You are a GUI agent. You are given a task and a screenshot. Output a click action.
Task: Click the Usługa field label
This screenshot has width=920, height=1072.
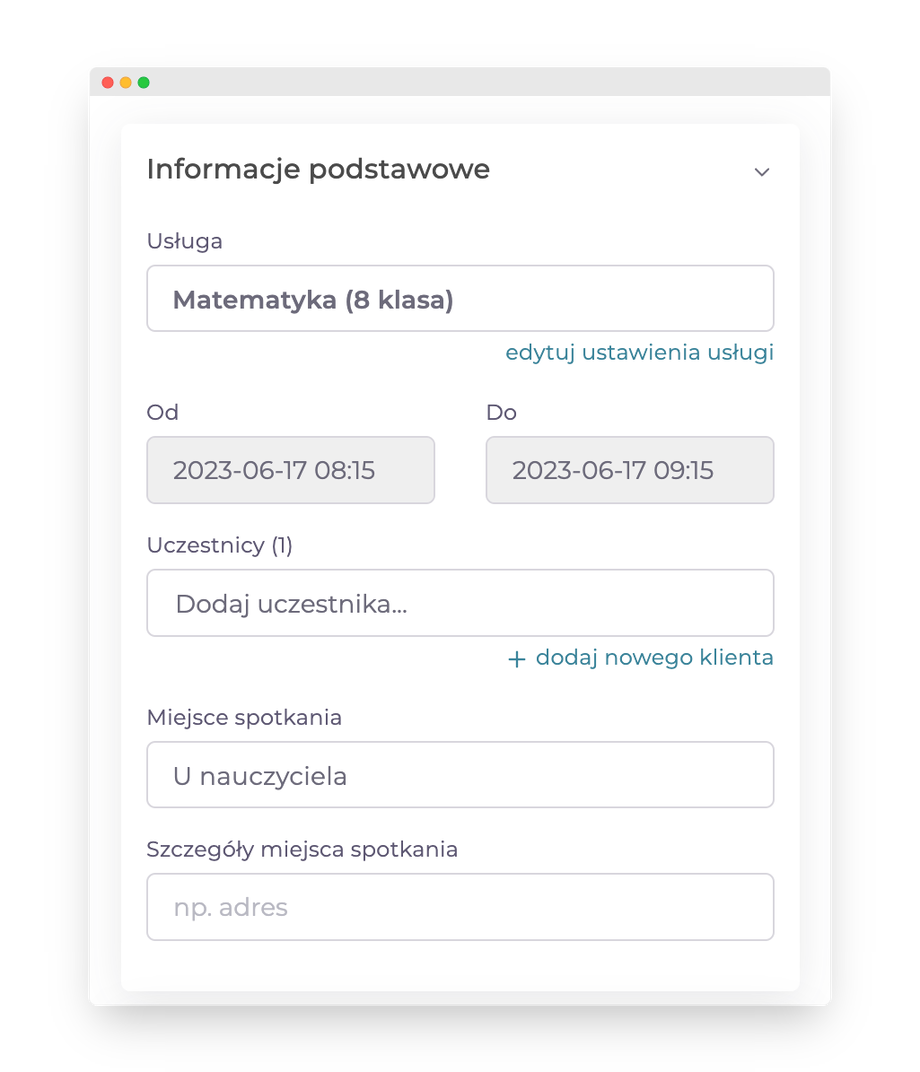tap(184, 241)
